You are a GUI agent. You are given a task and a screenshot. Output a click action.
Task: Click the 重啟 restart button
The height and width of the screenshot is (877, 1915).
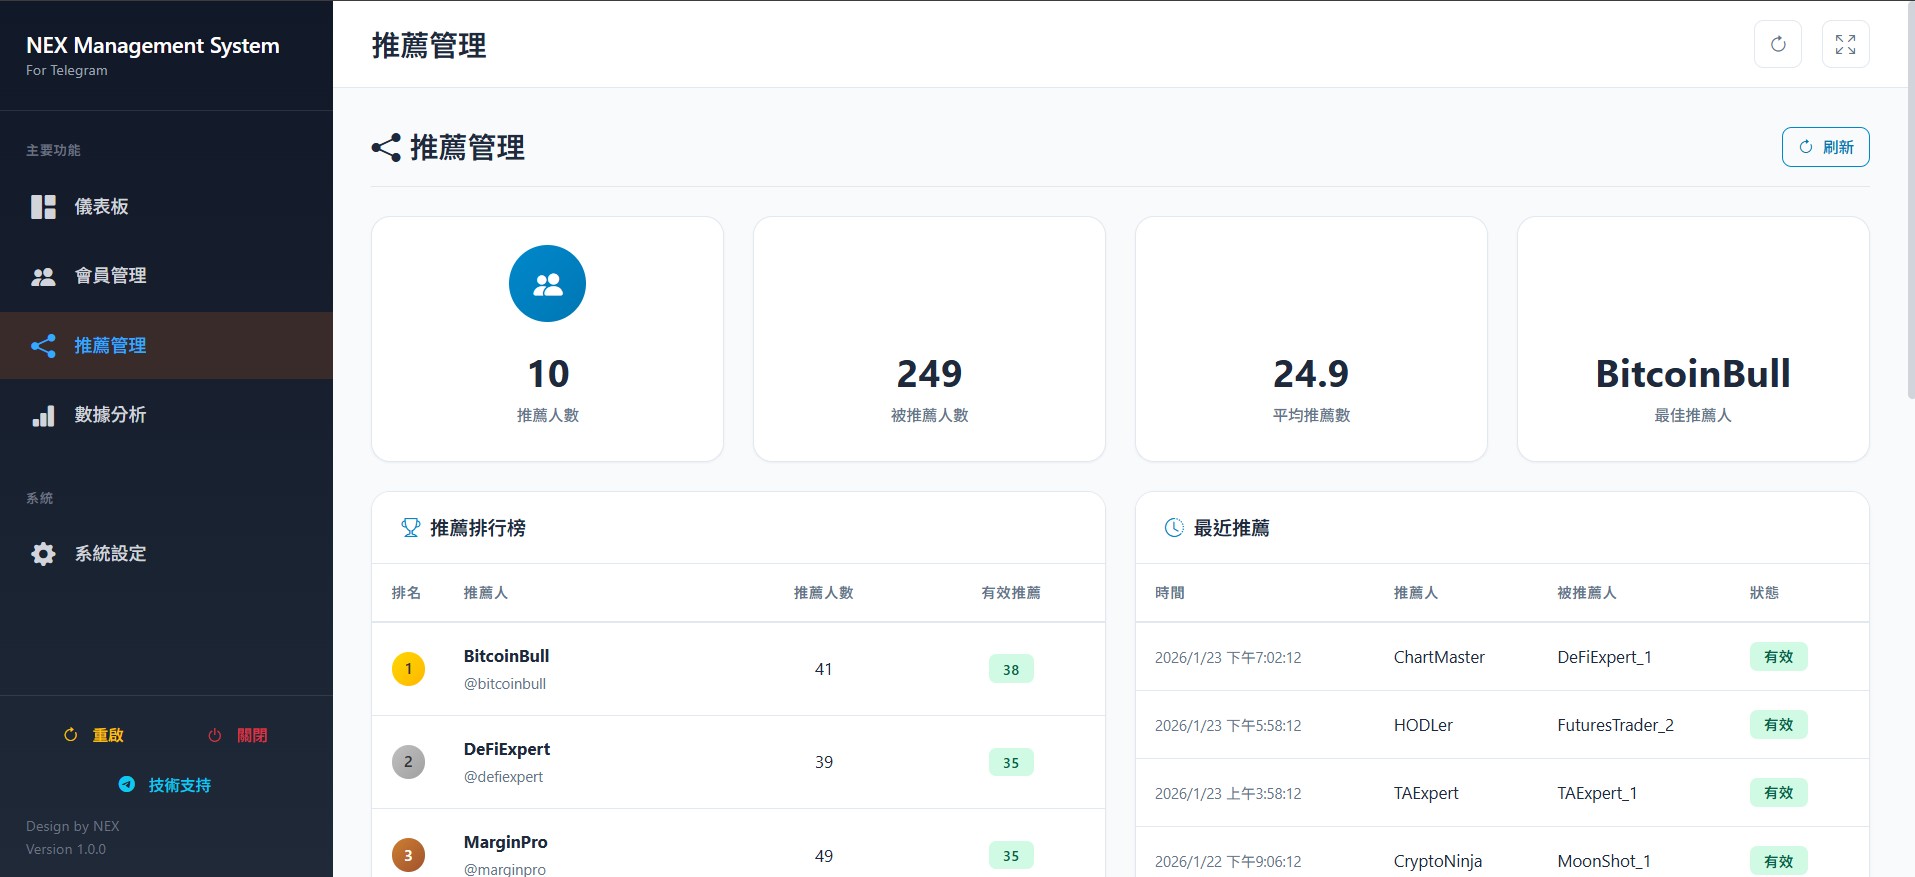point(94,735)
